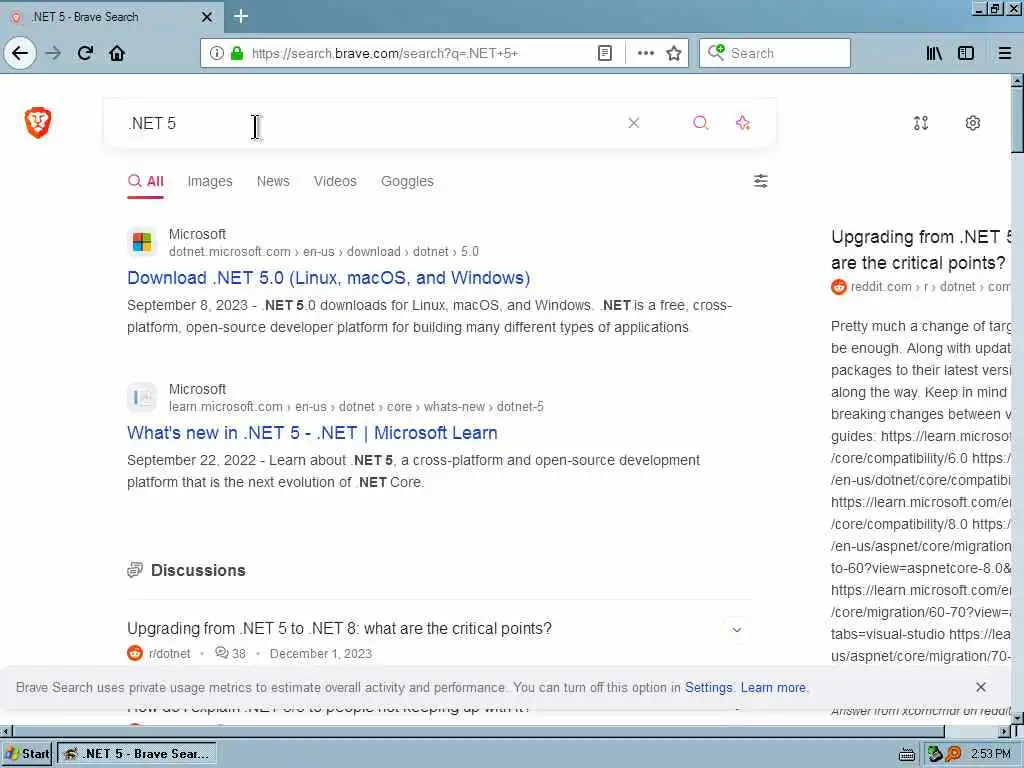Viewport: 1024px width, 768px height.
Task: Expand the Upgrading from .NET 5 discussion
Action: pyautogui.click(x=737, y=630)
